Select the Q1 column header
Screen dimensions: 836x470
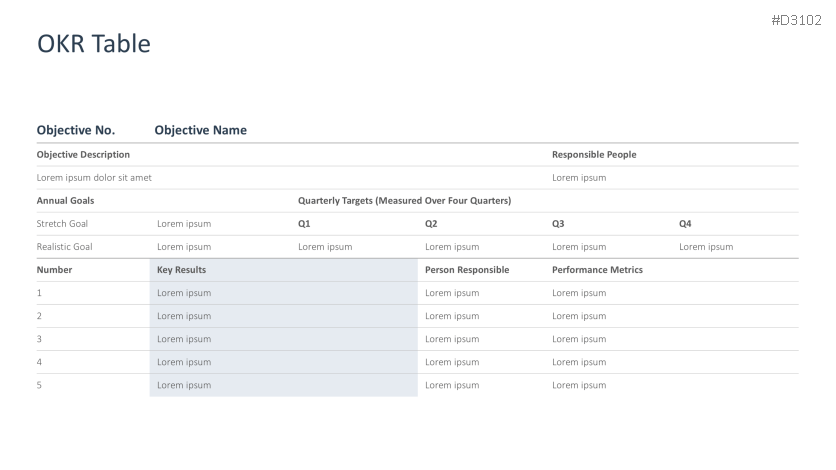tap(304, 224)
